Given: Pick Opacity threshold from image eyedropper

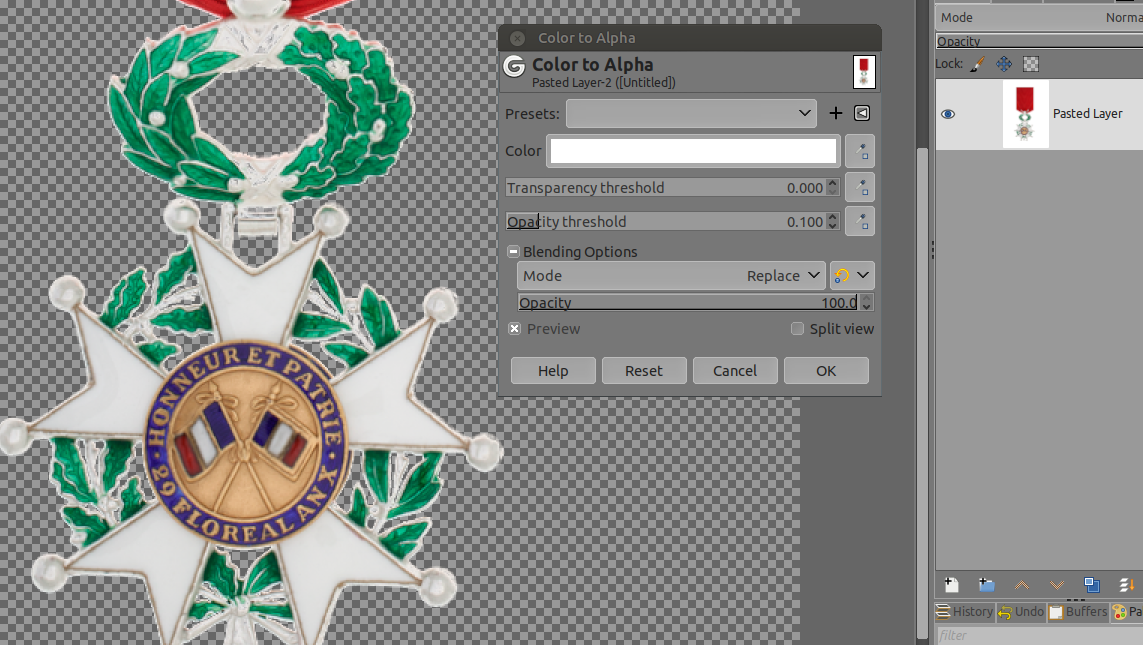Looking at the screenshot, I should pyautogui.click(x=860, y=221).
